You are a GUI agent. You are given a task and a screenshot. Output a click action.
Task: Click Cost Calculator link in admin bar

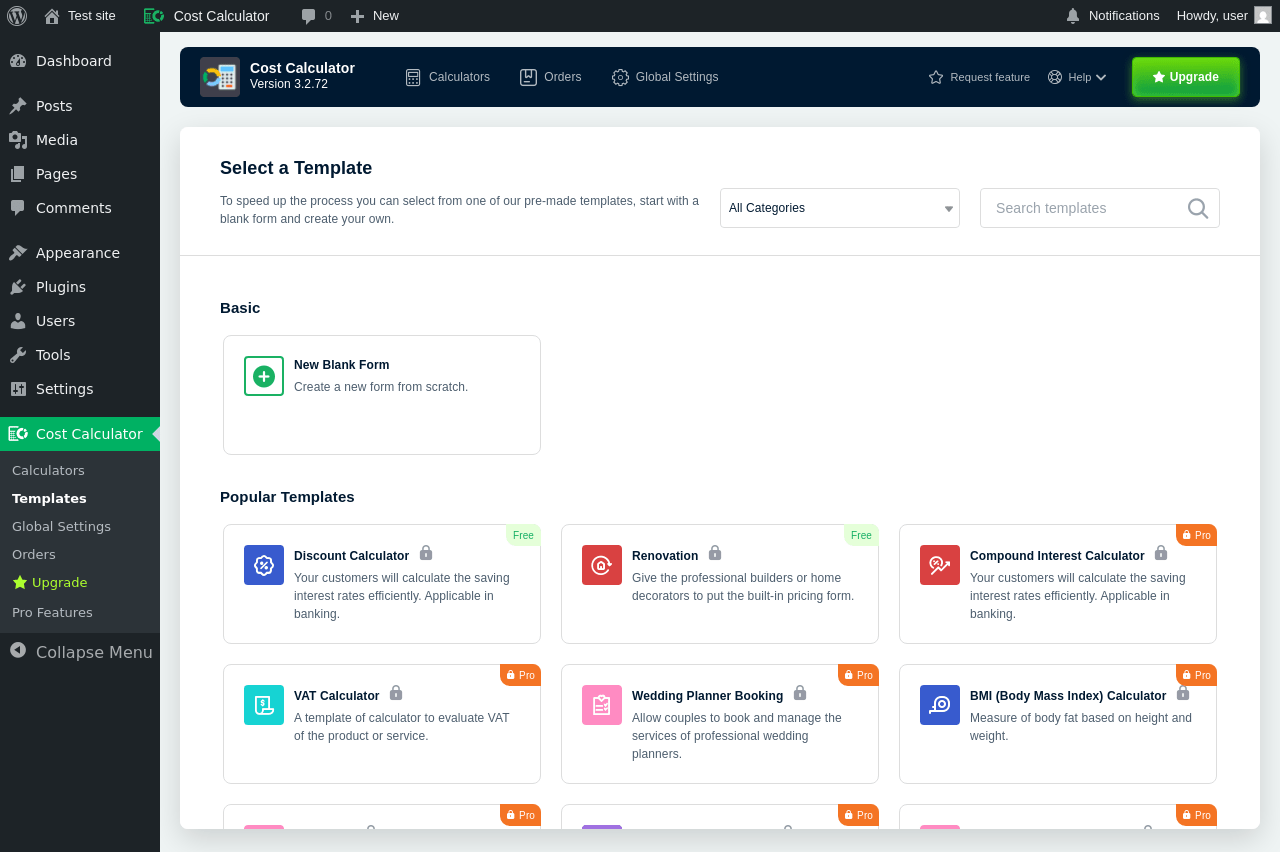point(207,16)
